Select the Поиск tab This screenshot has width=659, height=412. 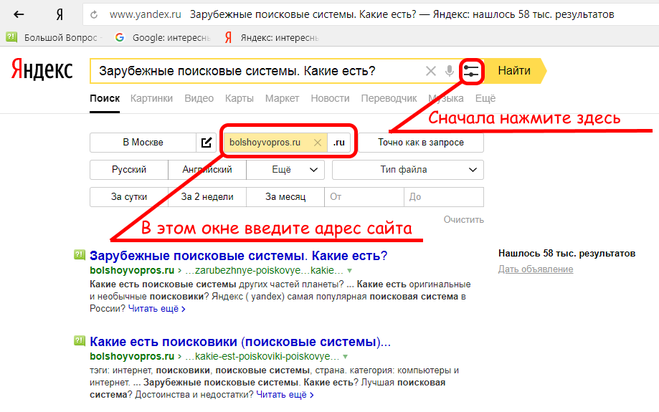point(105,98)
